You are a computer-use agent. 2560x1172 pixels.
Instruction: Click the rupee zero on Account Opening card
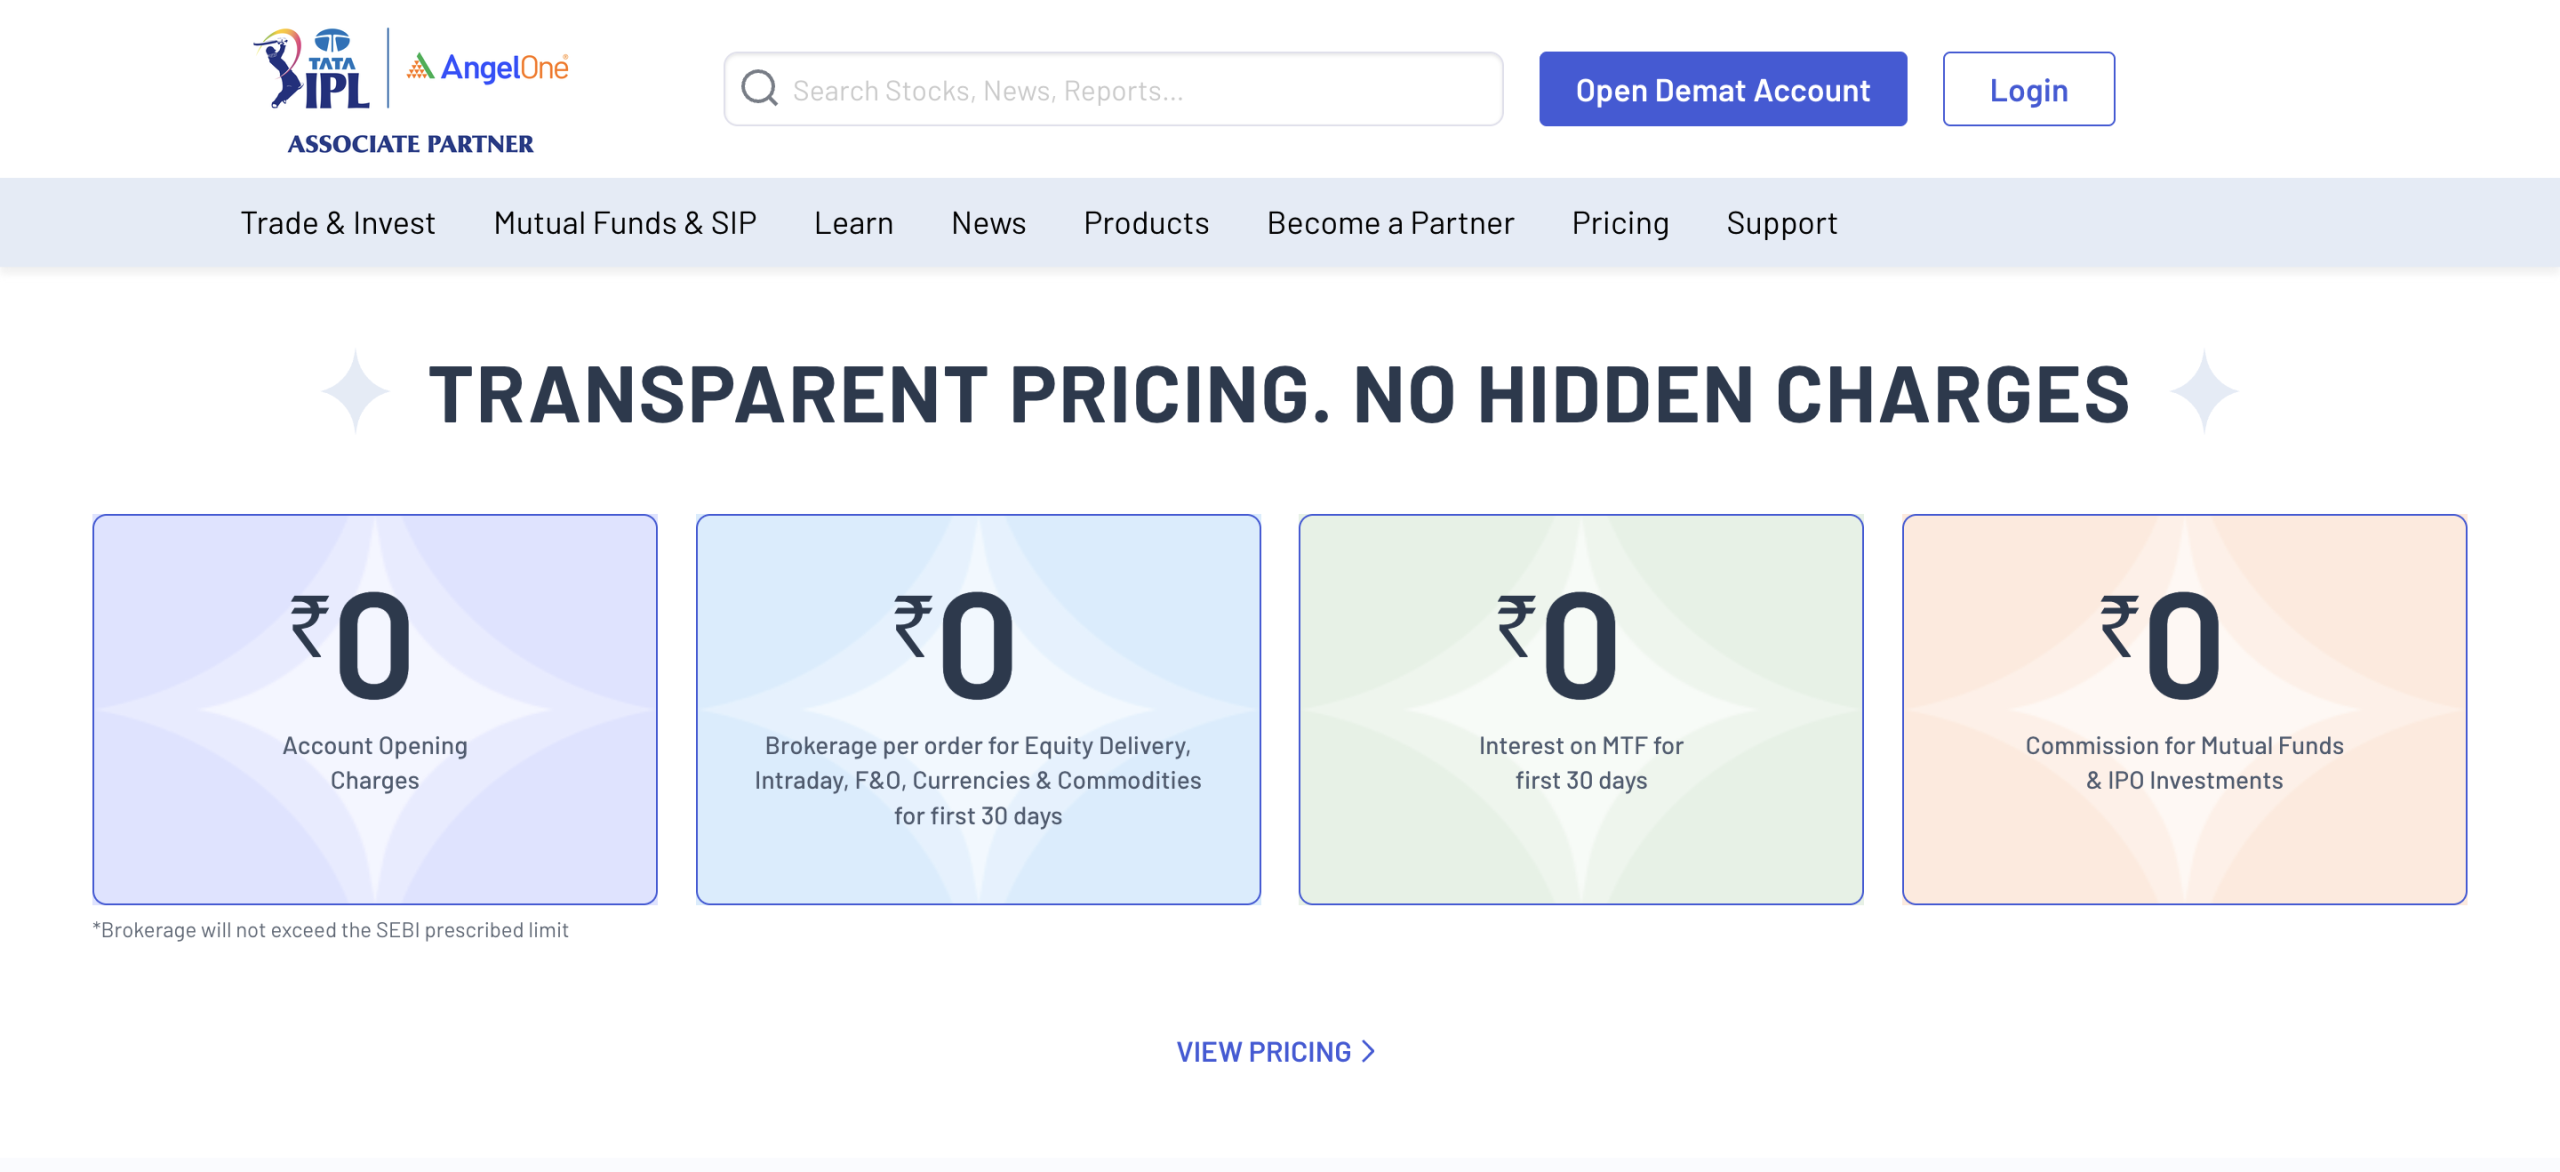(x=352, y=646)
